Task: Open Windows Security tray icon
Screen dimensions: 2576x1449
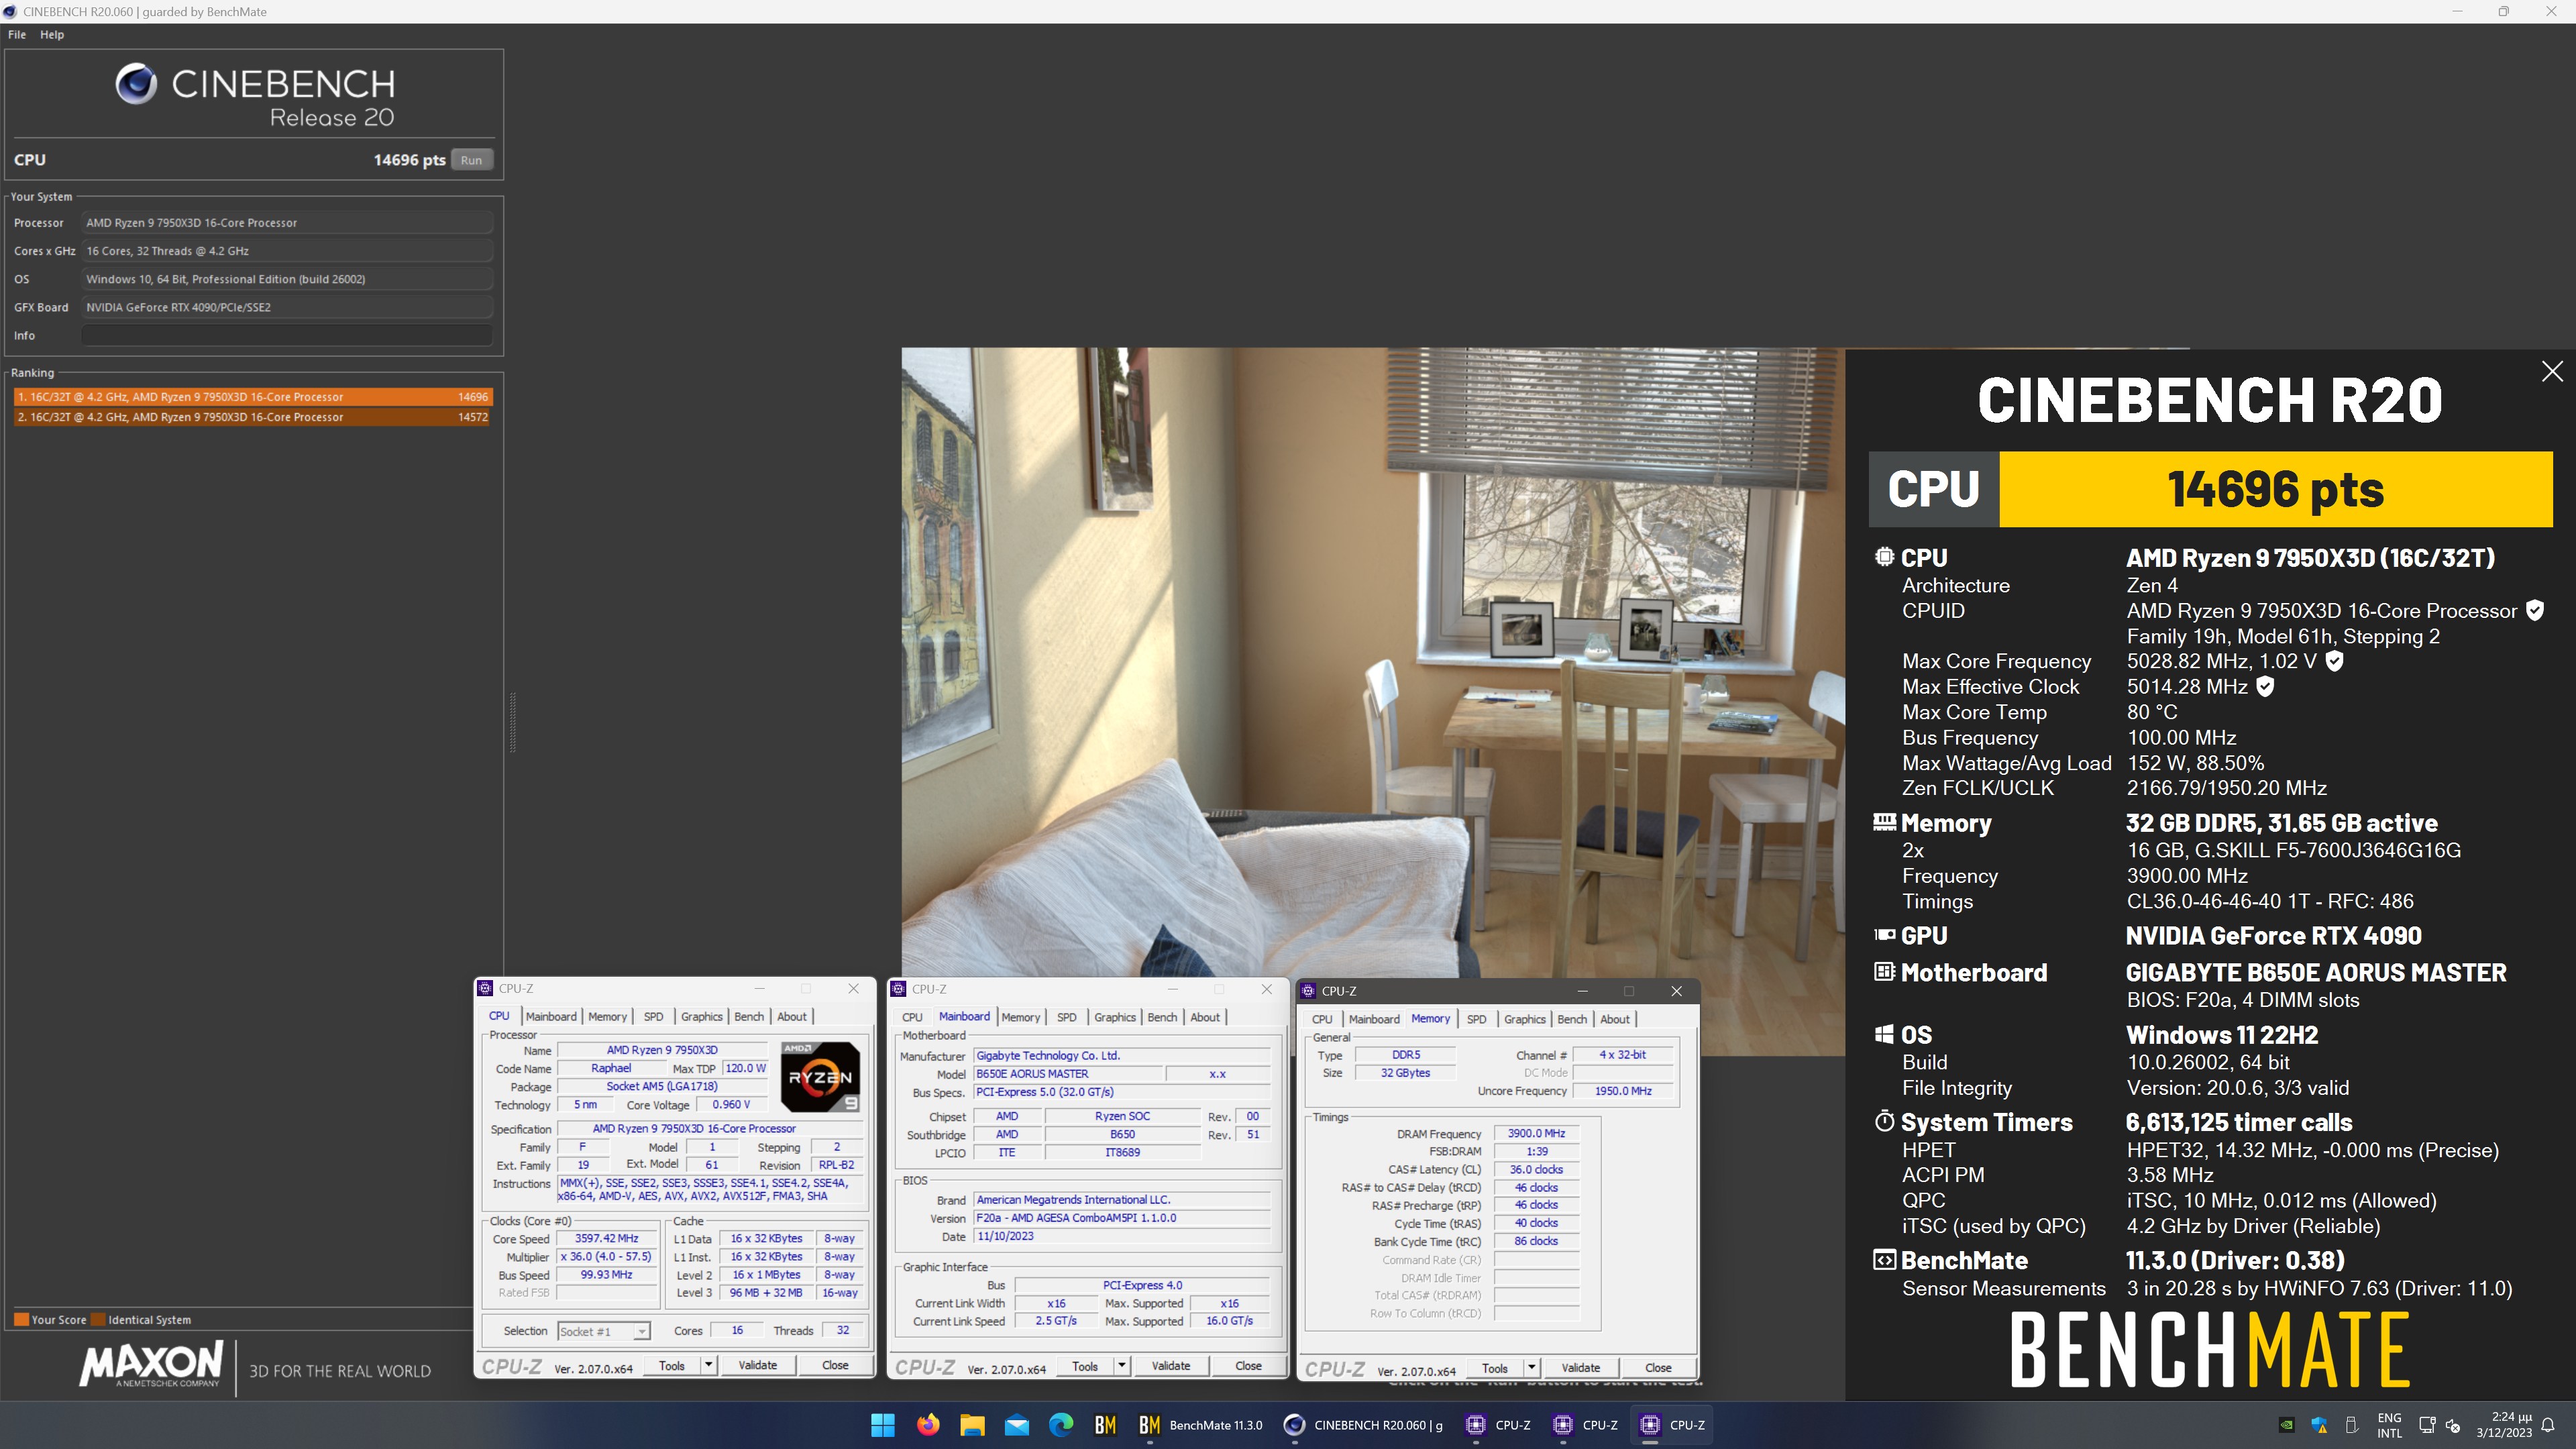Action: [2319, 1425]
